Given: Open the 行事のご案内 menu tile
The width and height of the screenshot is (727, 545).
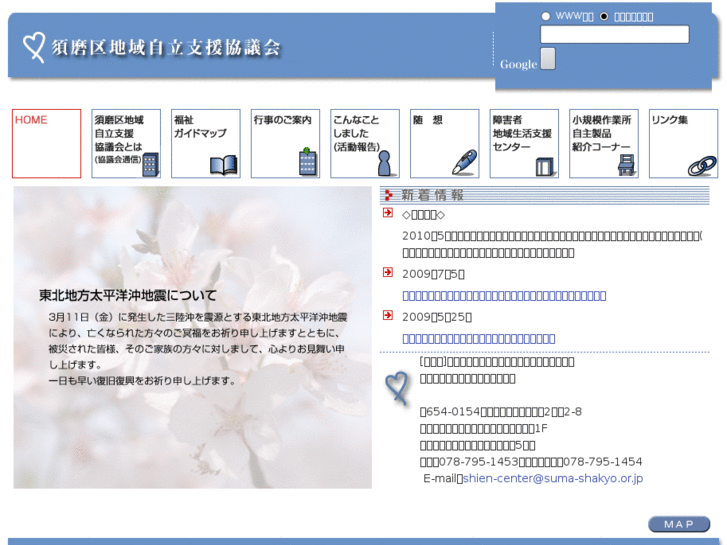Looking at the screenshot, I should (x=285, y=143).
